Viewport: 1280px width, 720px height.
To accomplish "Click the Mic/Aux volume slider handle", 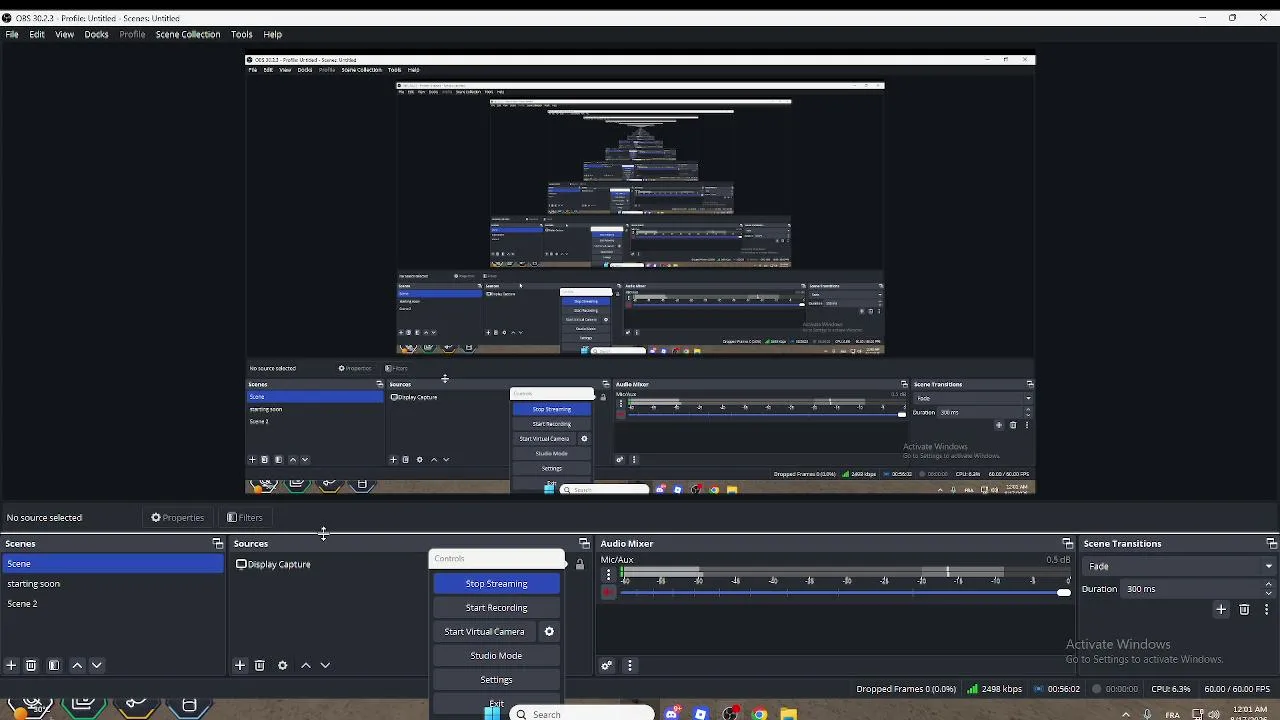I will tap(1063, 593).
